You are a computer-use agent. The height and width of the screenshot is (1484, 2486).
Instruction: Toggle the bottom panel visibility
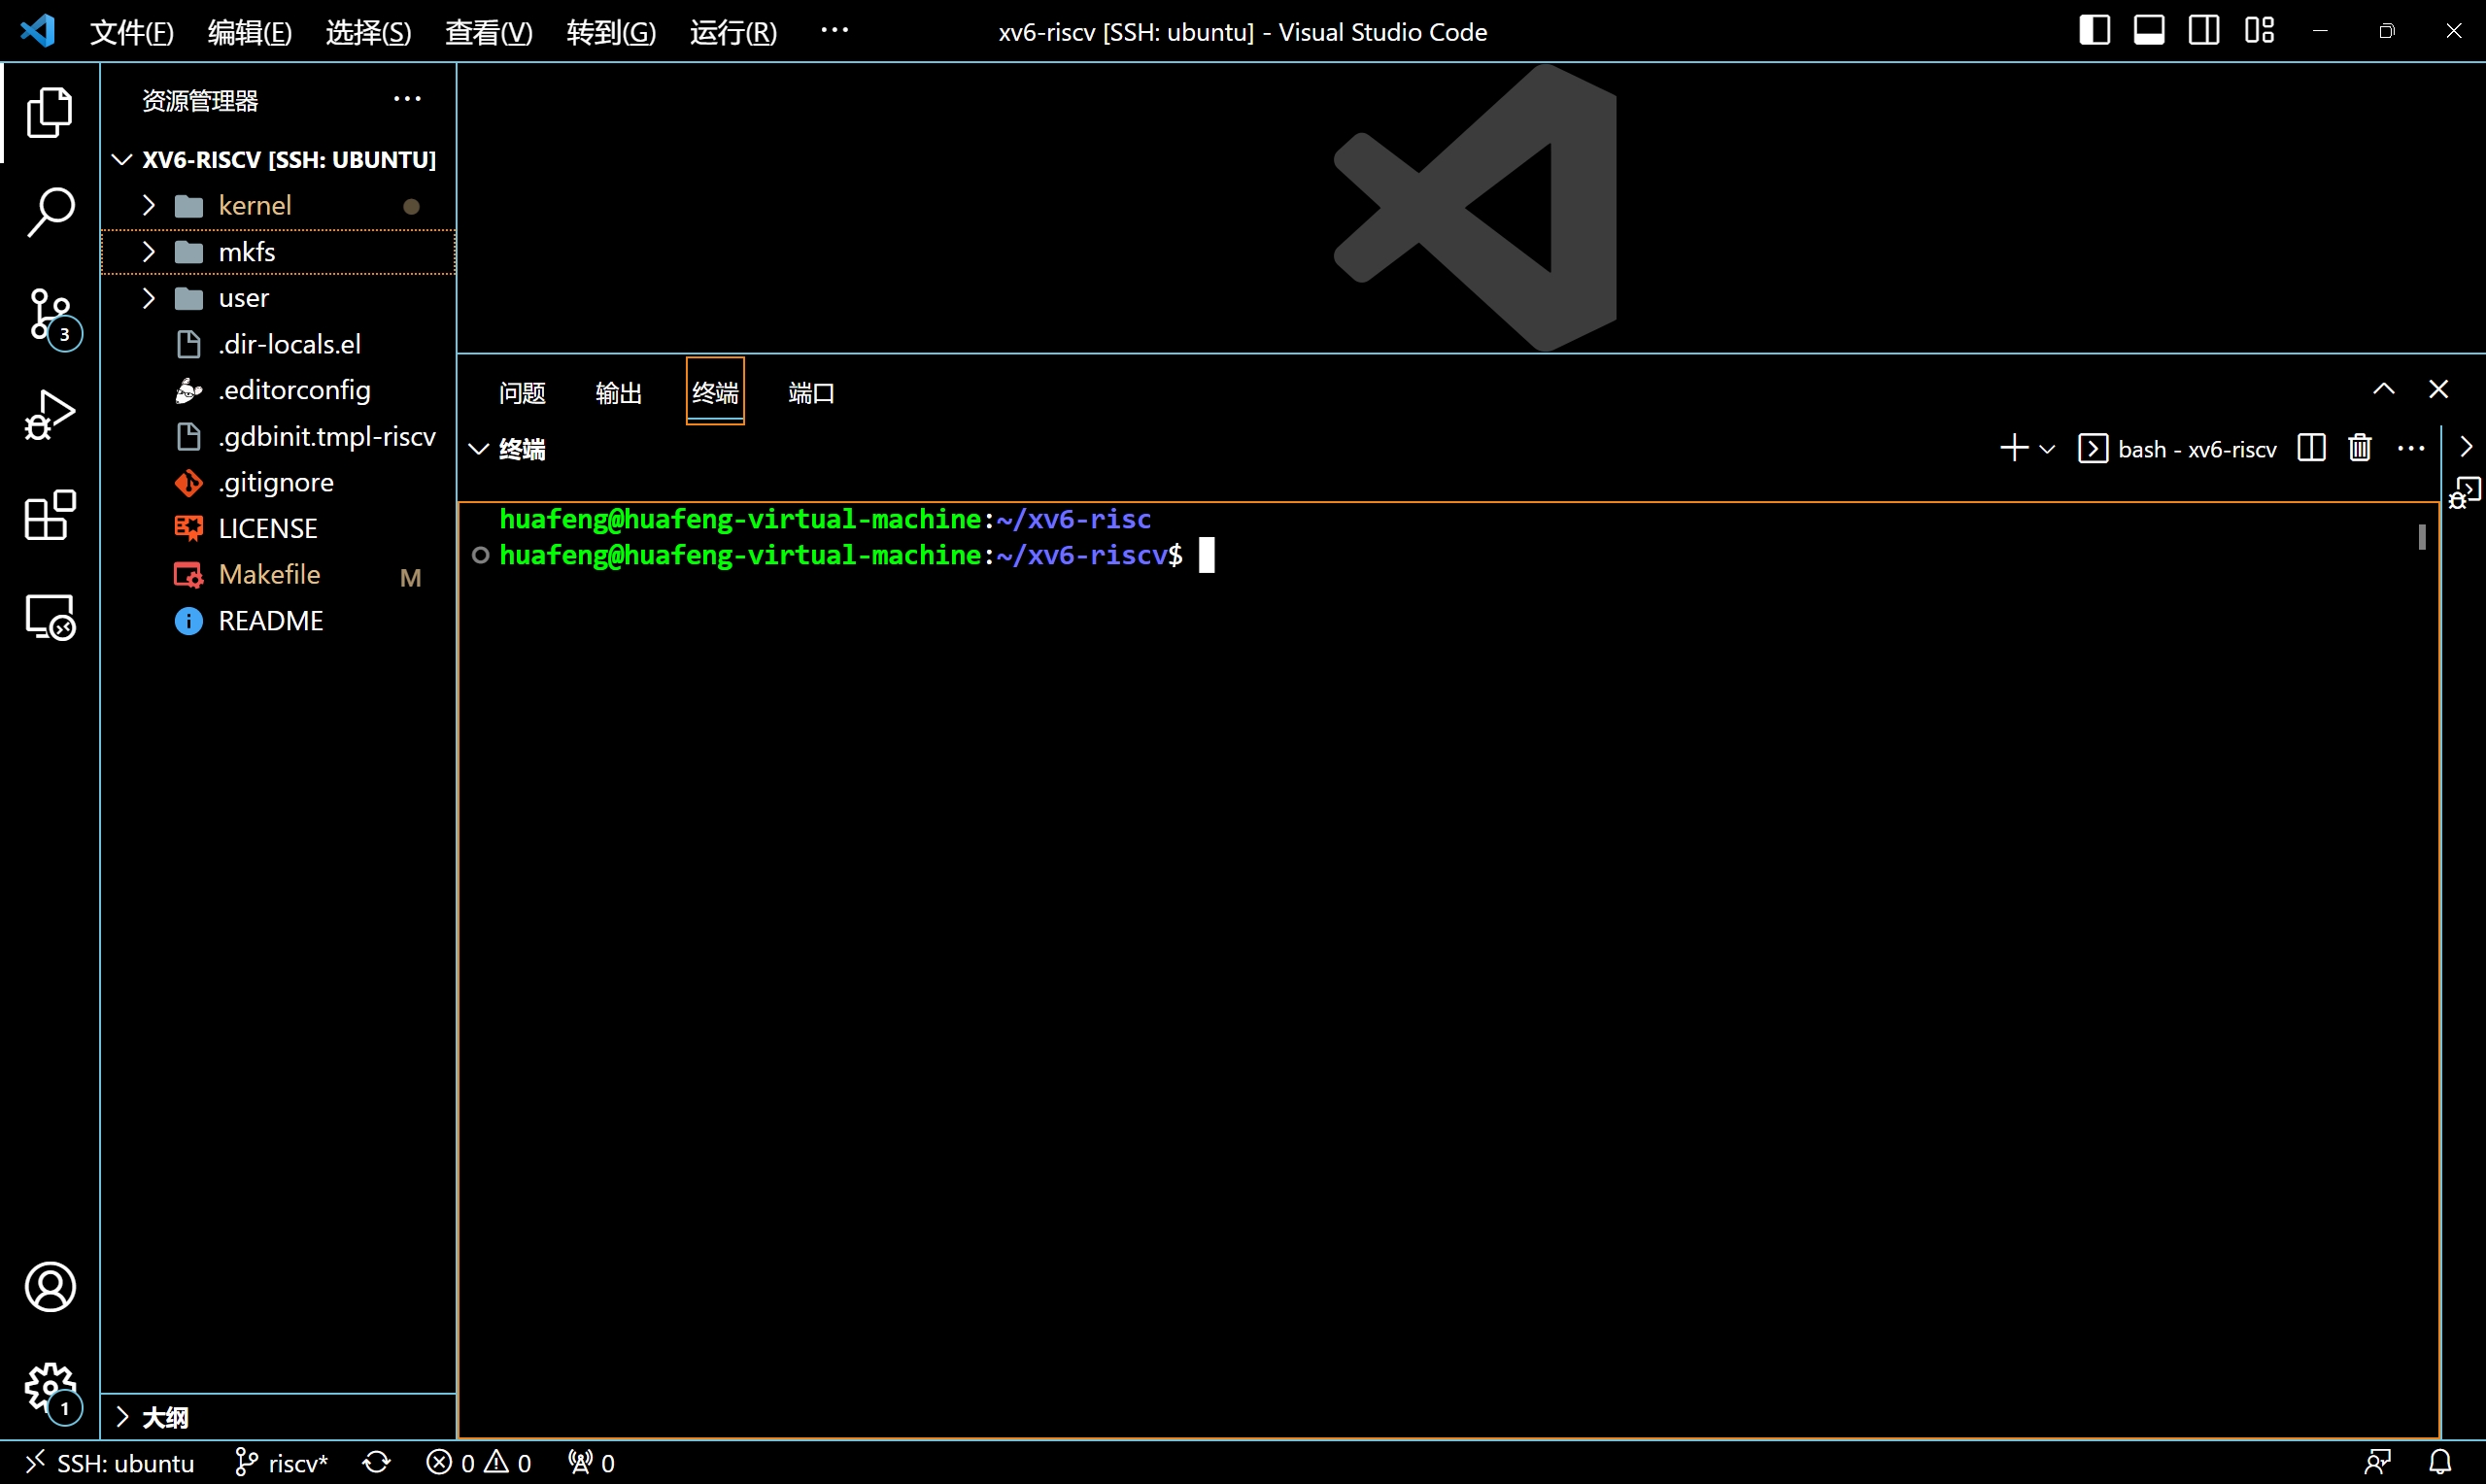(x=2149, y=31)
